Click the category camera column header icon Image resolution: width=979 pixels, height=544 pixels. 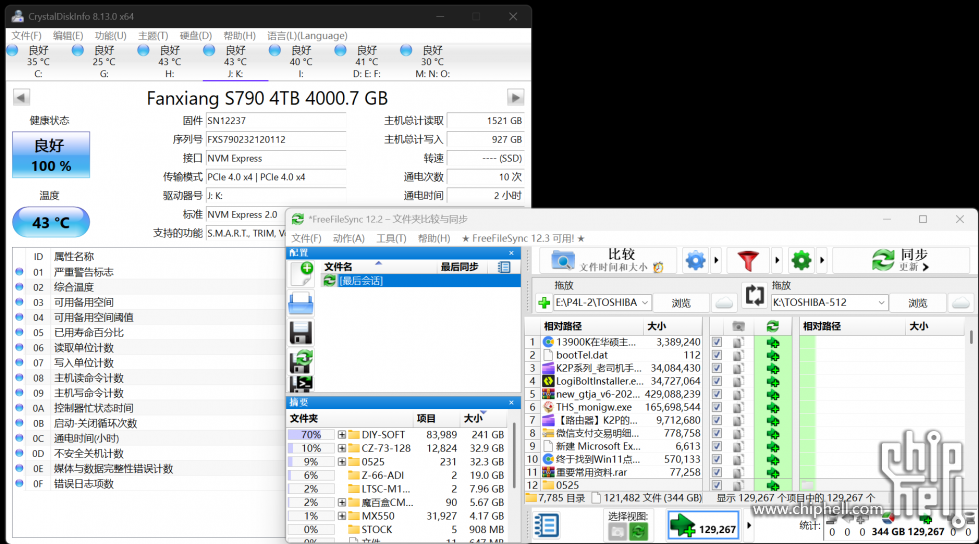(x=738, y=326)
